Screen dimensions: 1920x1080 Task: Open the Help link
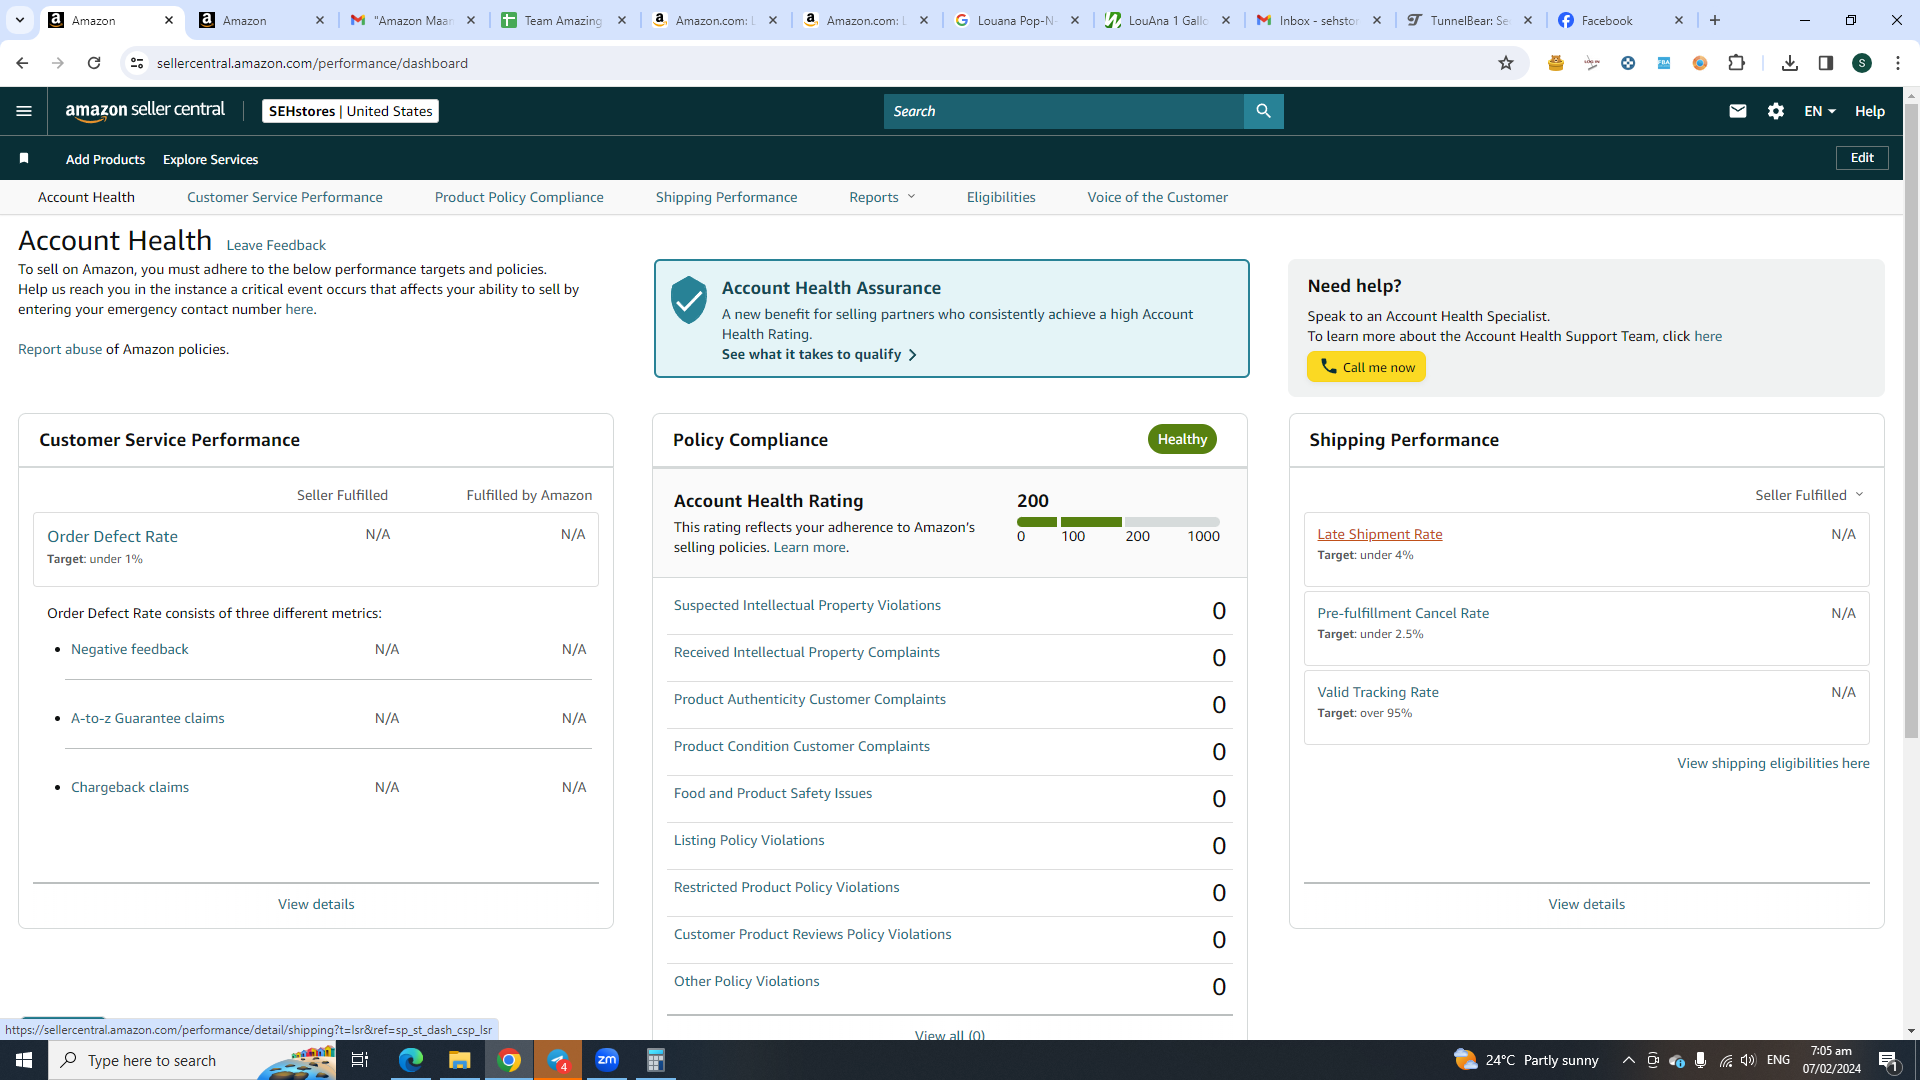[1869, 111]
